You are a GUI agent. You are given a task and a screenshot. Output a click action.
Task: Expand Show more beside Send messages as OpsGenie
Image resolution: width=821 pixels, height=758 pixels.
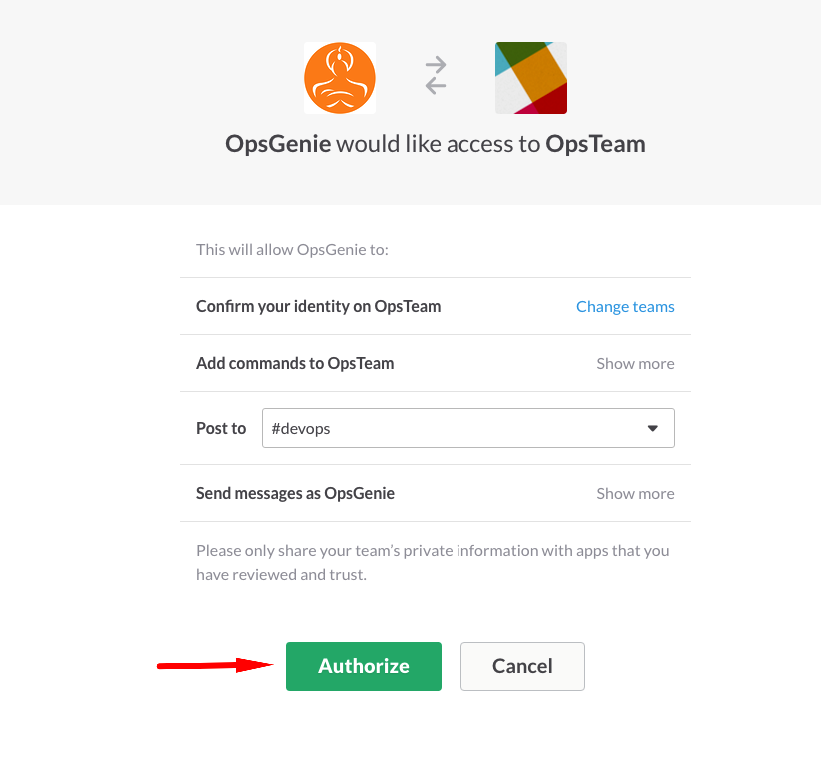coord(635,493)
